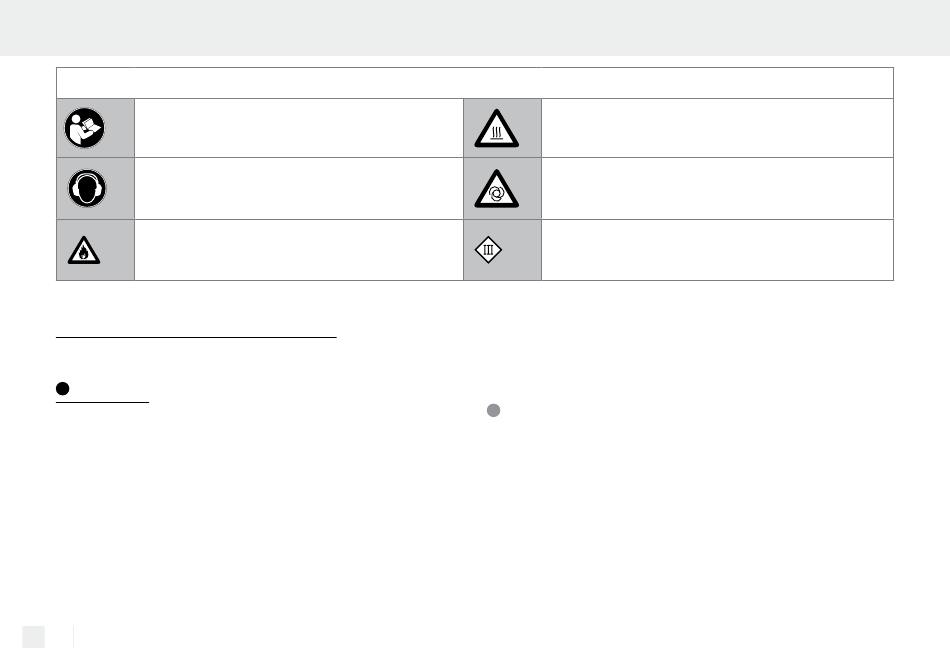The width and height of the screenshot is (950, 671).
Task: Select the protection class III diamond icon
Action: (x=488, y=250)
